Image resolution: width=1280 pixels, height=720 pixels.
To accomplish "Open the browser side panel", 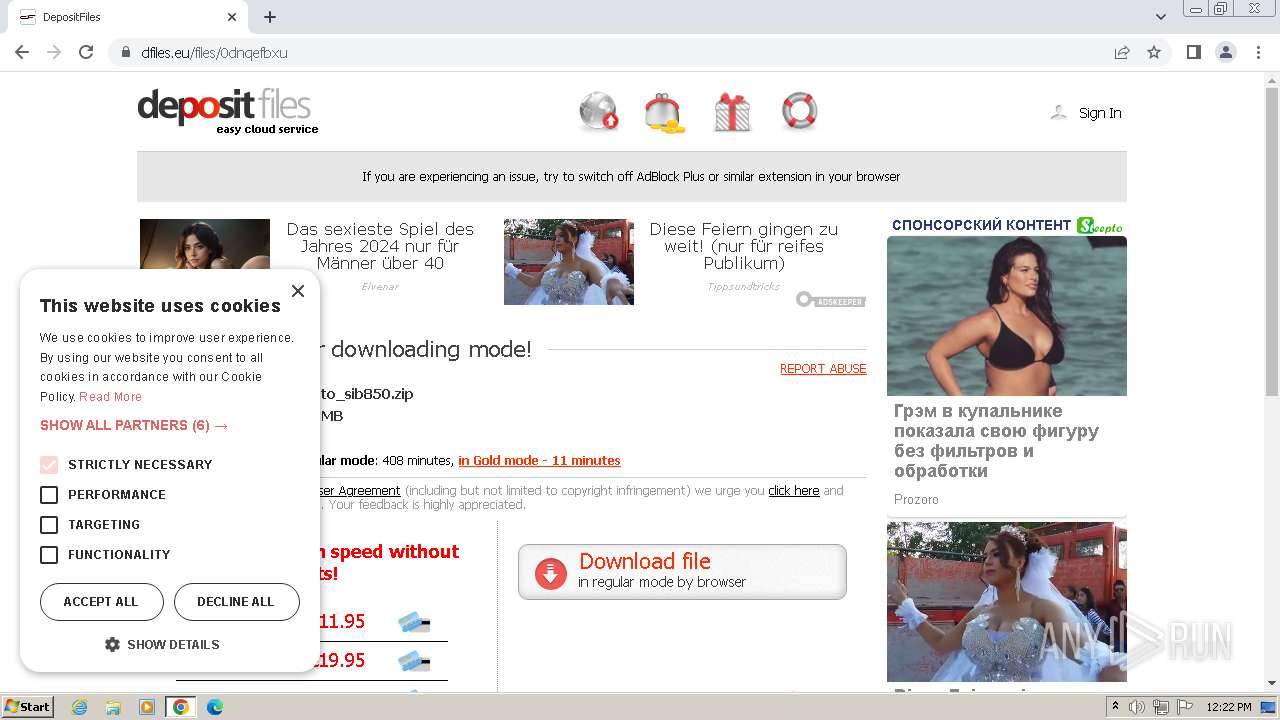I will click(x=1193, y=52).
